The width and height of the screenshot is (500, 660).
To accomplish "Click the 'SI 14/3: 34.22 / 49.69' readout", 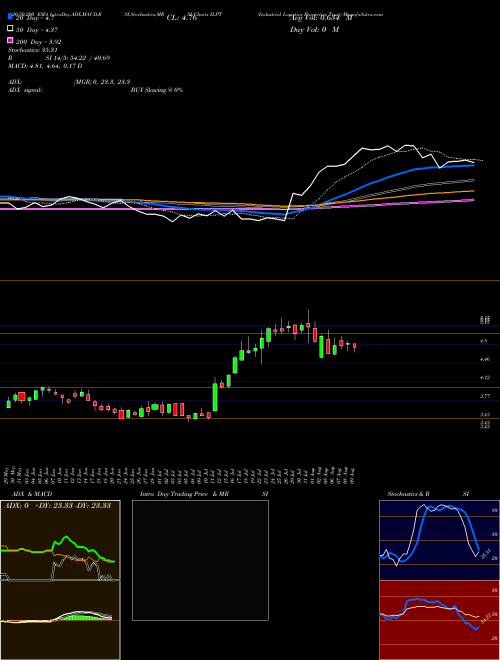I will 78,58.
